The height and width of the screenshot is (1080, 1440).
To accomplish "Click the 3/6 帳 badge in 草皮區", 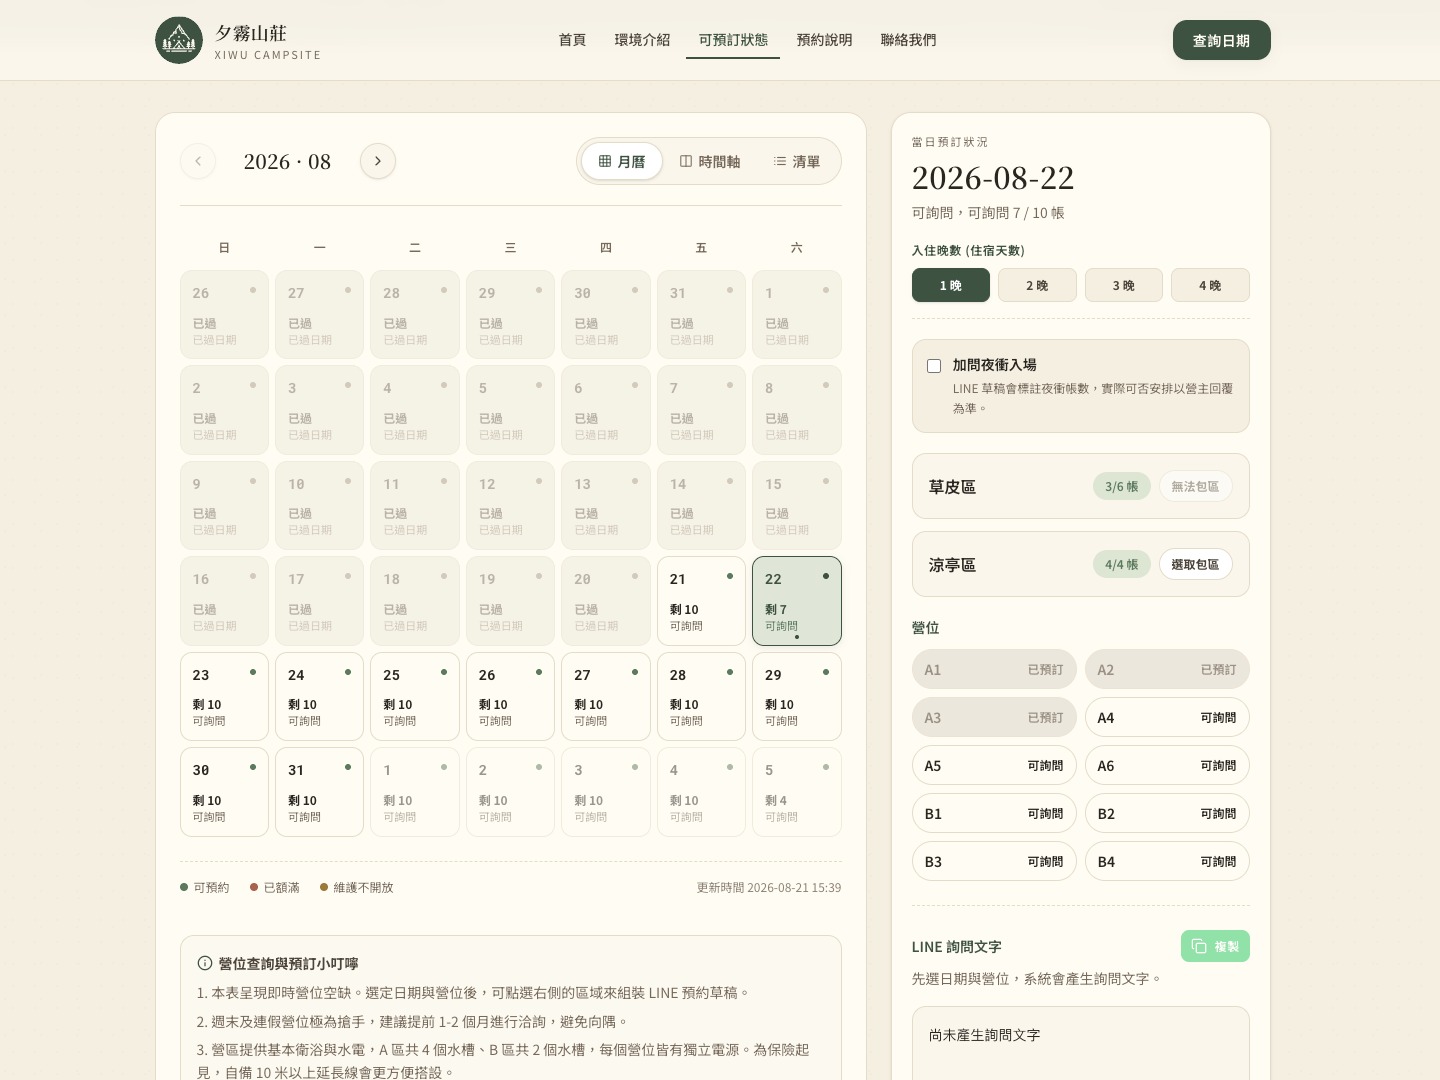I will [x=1121, y=486].
